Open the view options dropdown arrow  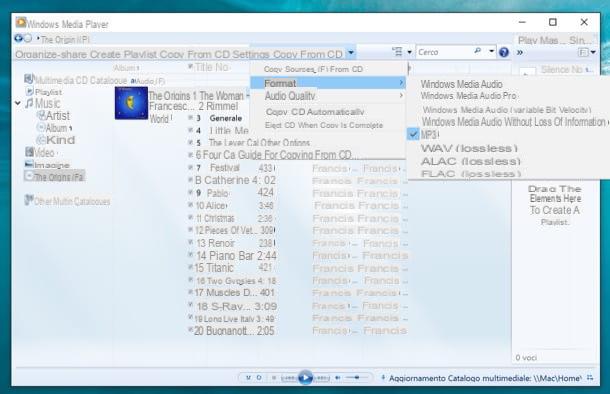(x=409, y=52)
